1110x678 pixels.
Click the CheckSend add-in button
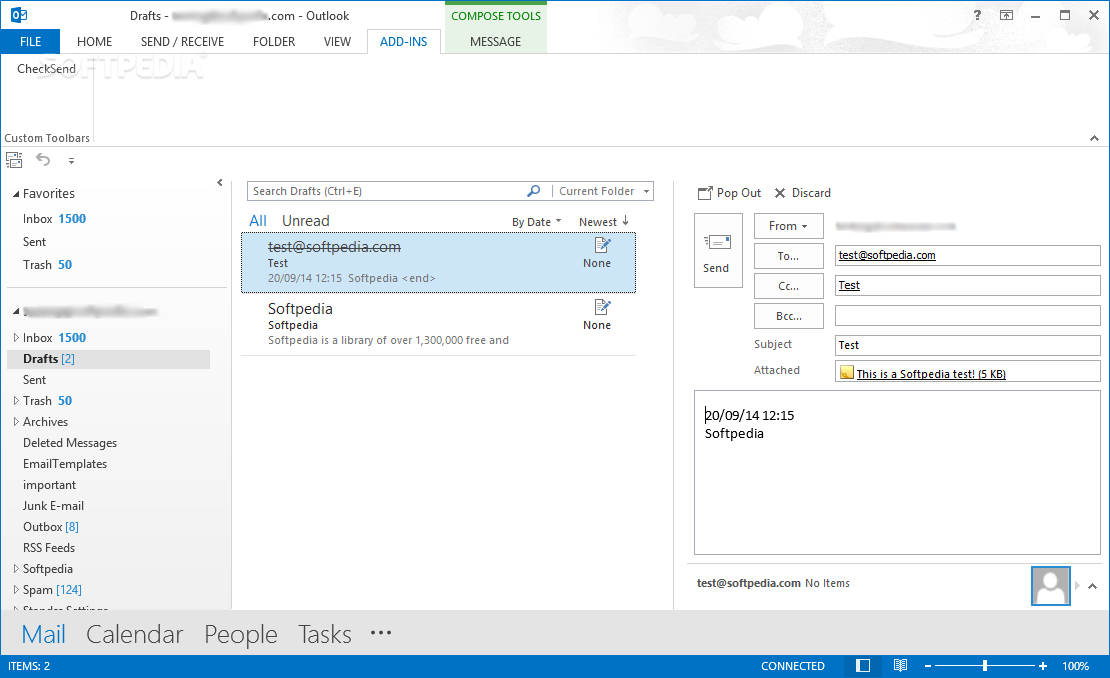click(x=46, y=69)
